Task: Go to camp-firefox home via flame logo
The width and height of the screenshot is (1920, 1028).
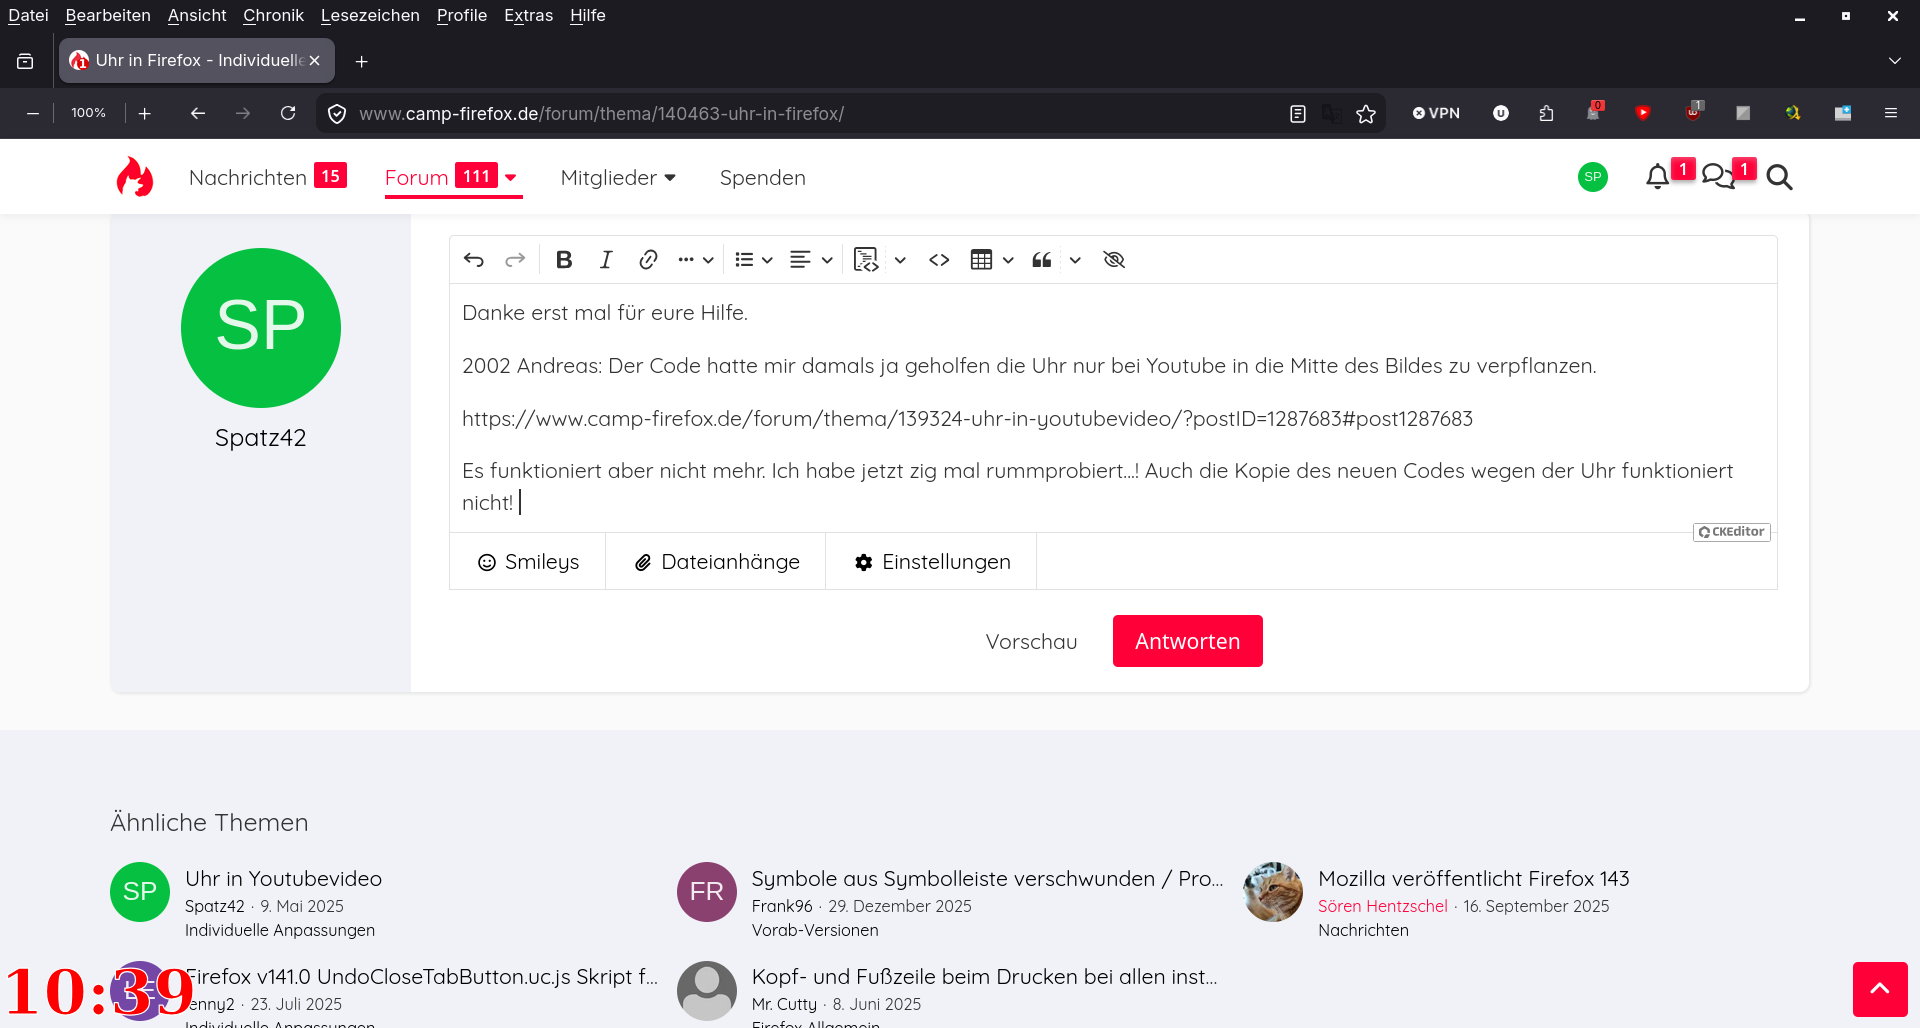Action: tap(135, 177)
